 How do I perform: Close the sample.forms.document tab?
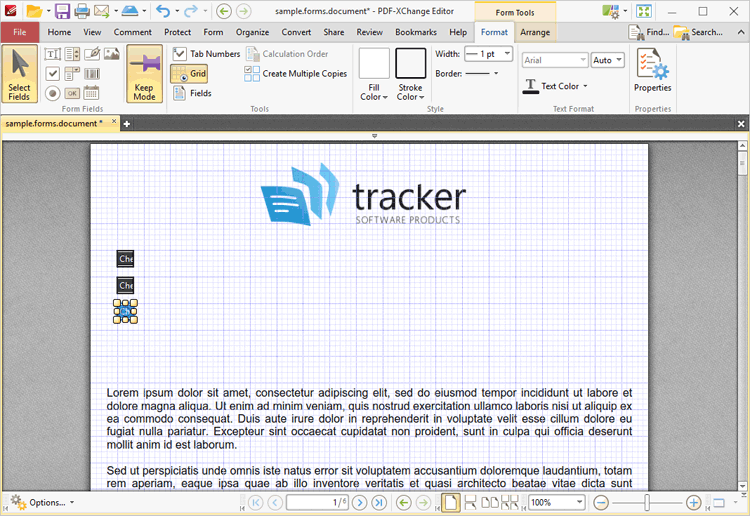pyautogui.click(x=114, y=121)
